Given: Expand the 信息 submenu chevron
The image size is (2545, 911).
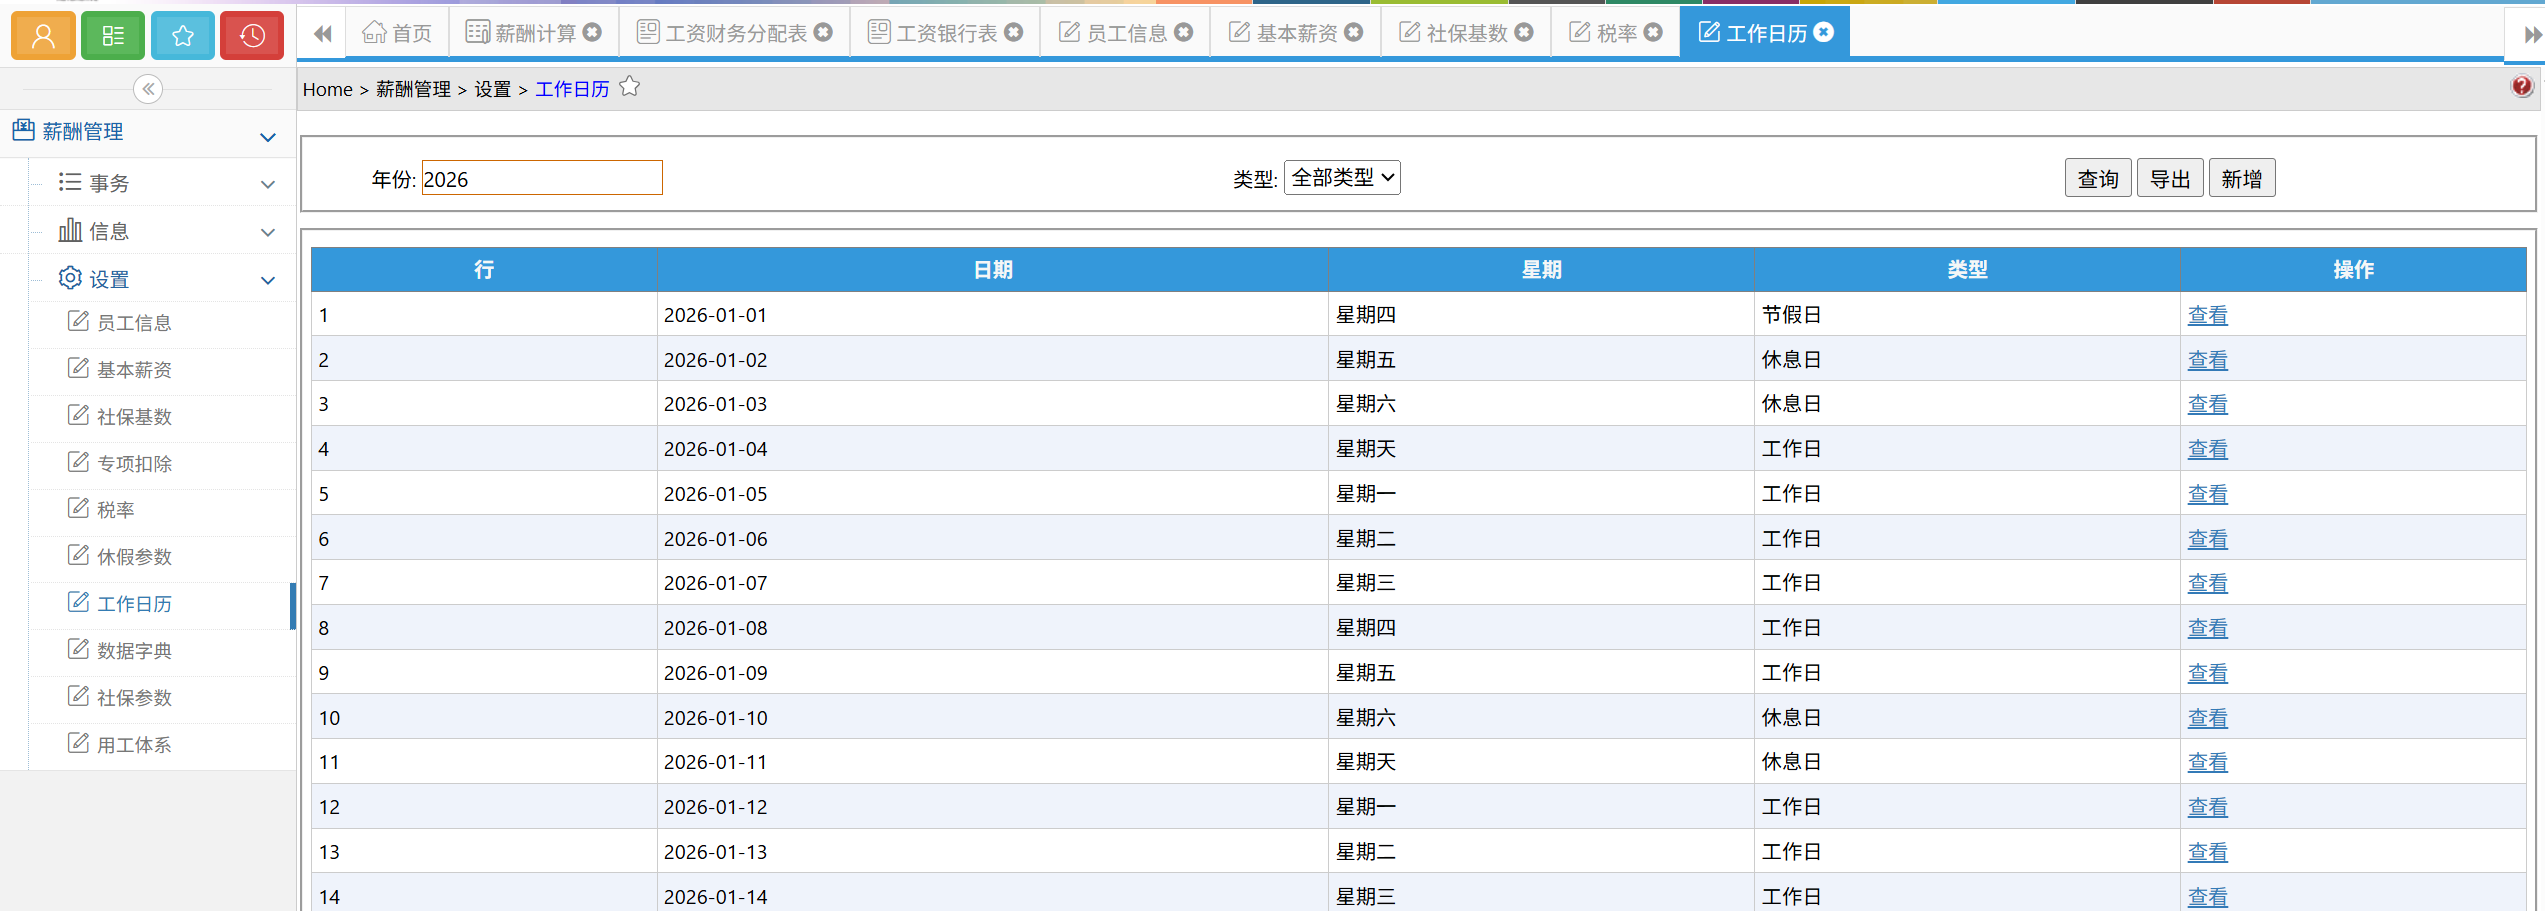Looking at the screenshot, I should [268, 232].
